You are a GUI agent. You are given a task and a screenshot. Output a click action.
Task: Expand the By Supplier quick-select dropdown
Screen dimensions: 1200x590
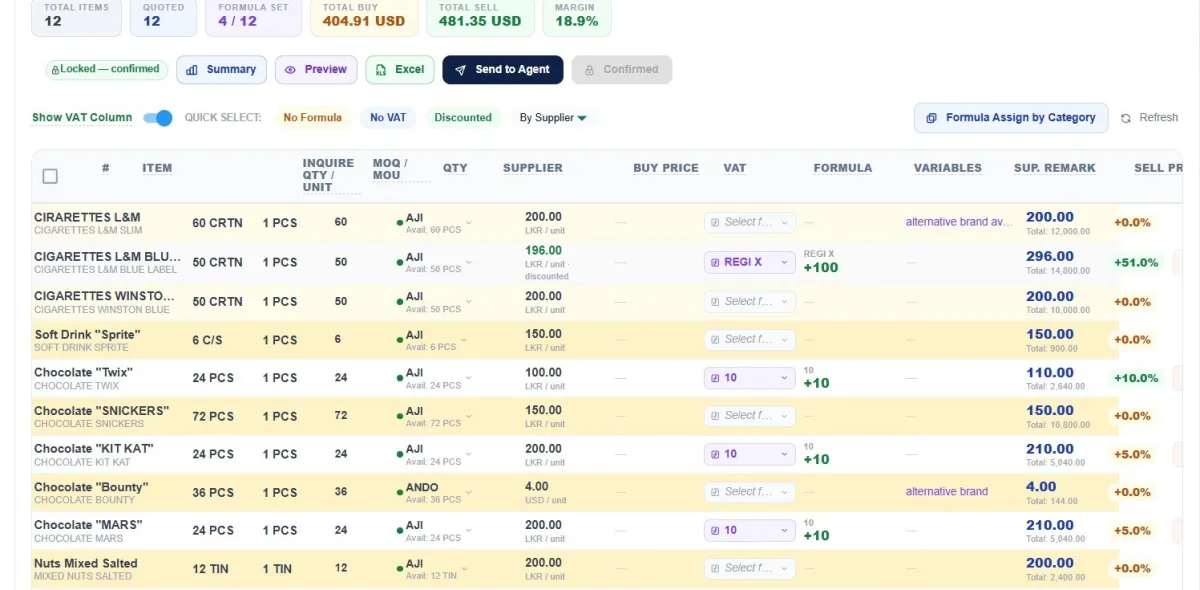pyautogui.click(x=553, y=118)
